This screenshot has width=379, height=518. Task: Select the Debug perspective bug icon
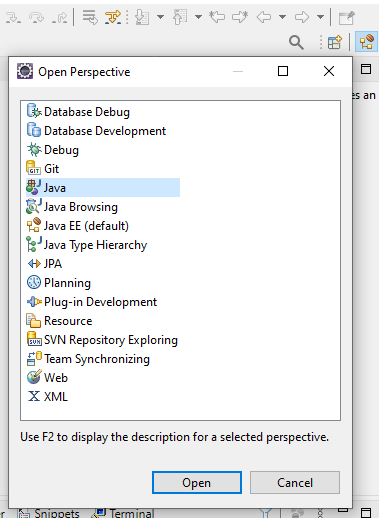coord(34,150)
